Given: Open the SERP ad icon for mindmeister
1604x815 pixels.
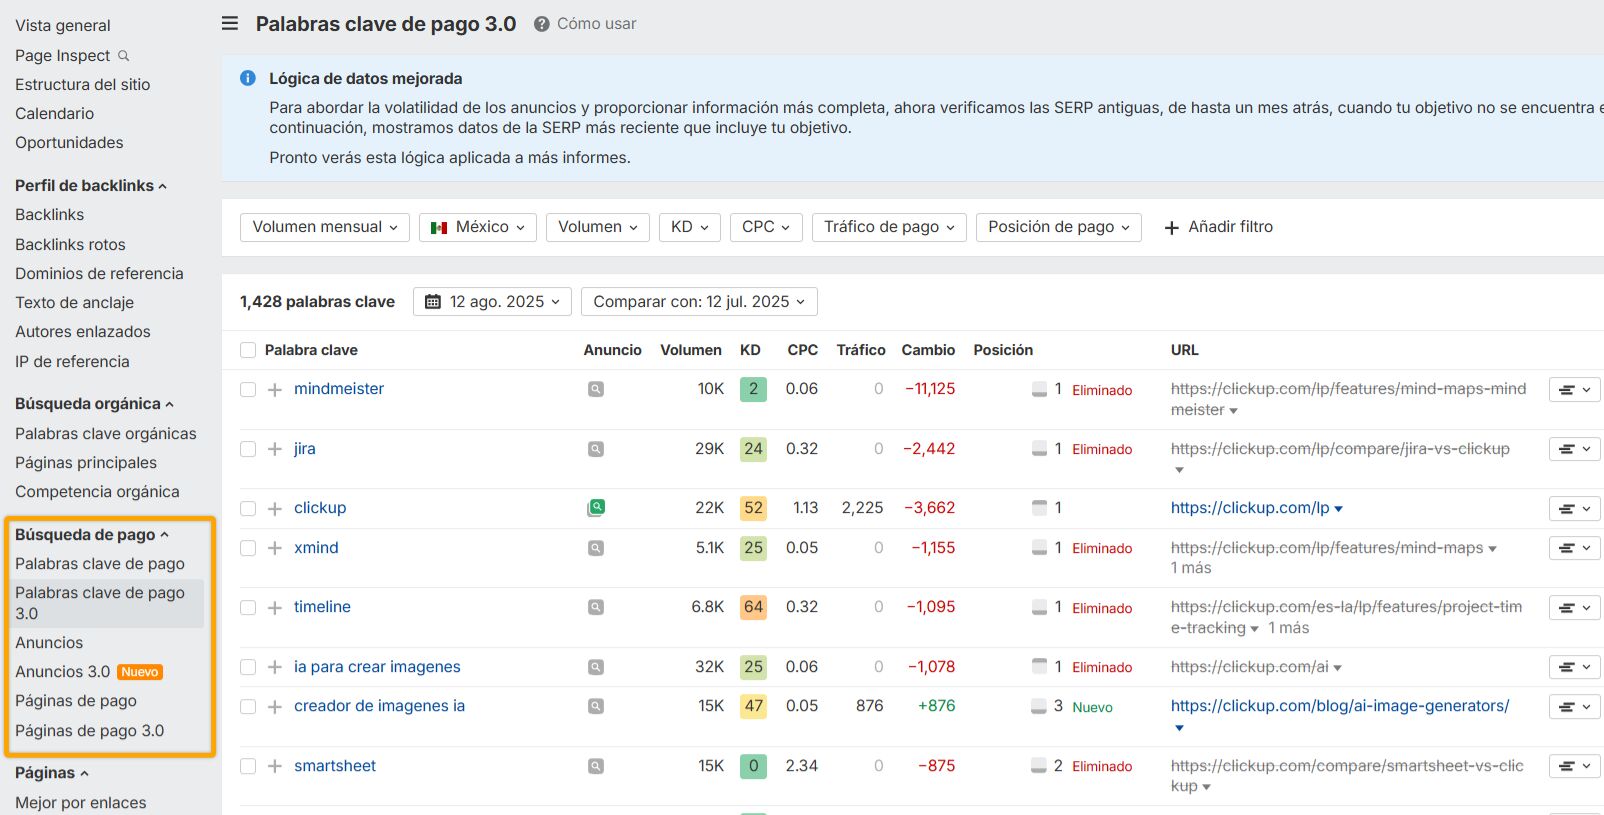Looking at the screenshot, I should (x=596, y=389).
